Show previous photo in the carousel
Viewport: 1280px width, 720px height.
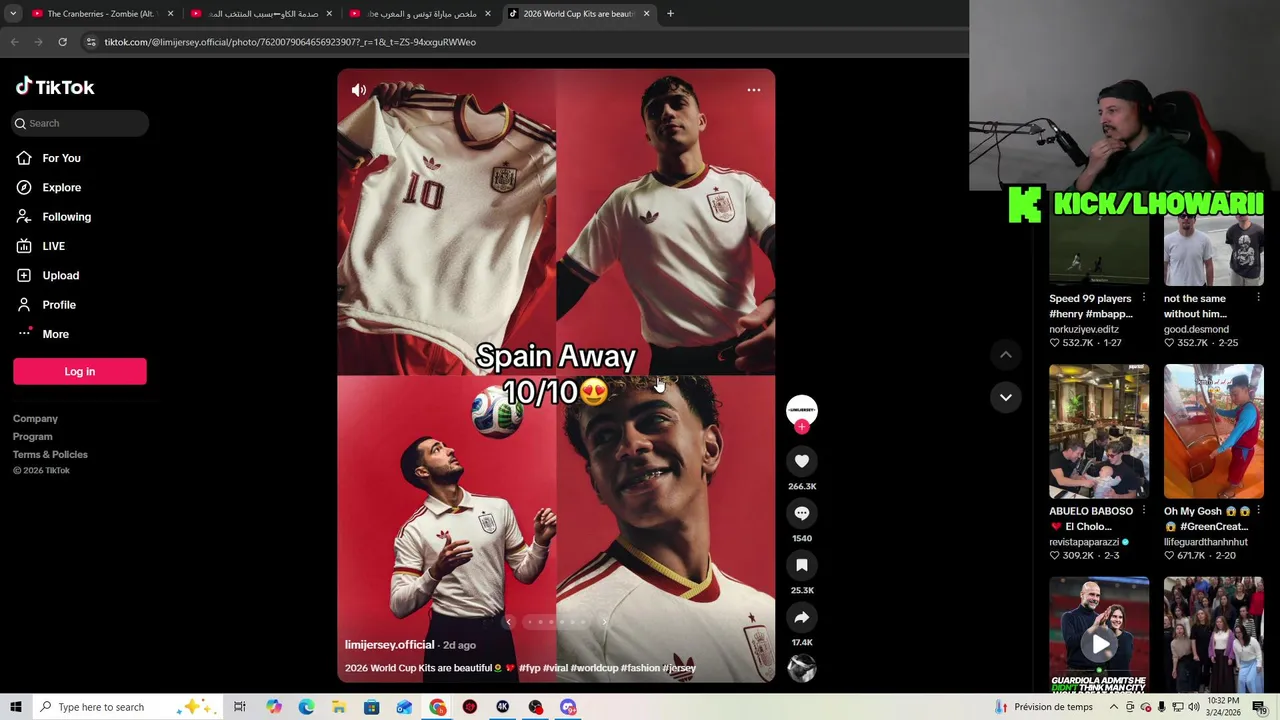tap(508, 622)
